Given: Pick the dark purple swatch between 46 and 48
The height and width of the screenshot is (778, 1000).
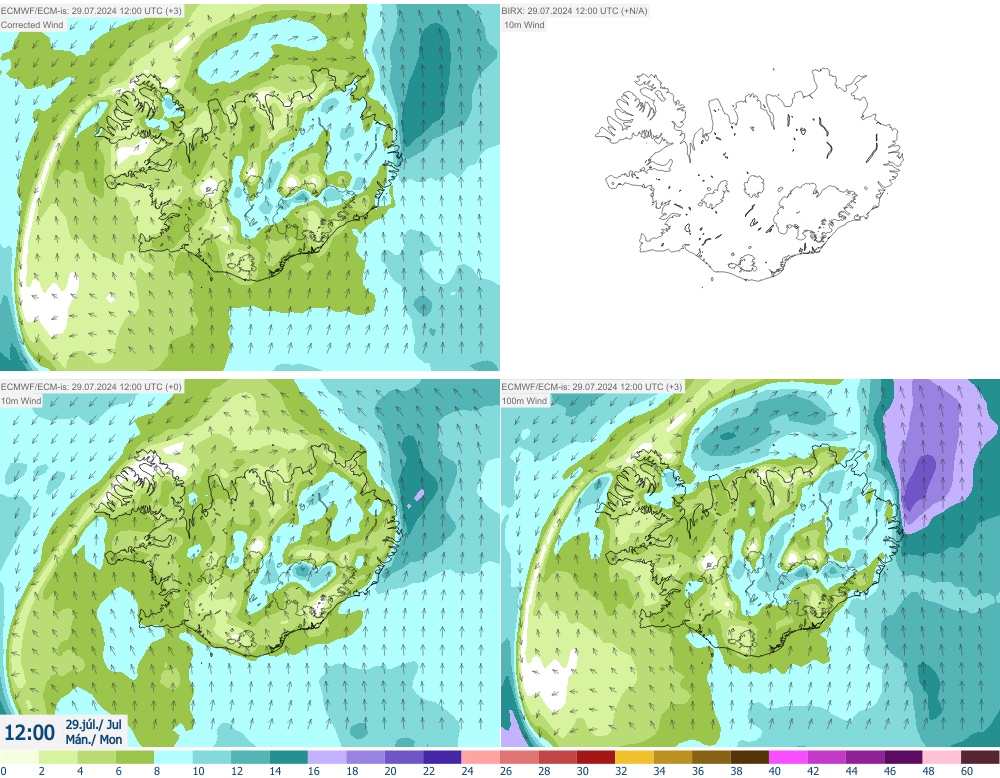Looking at the screenshot, I should tap(903, 757).
